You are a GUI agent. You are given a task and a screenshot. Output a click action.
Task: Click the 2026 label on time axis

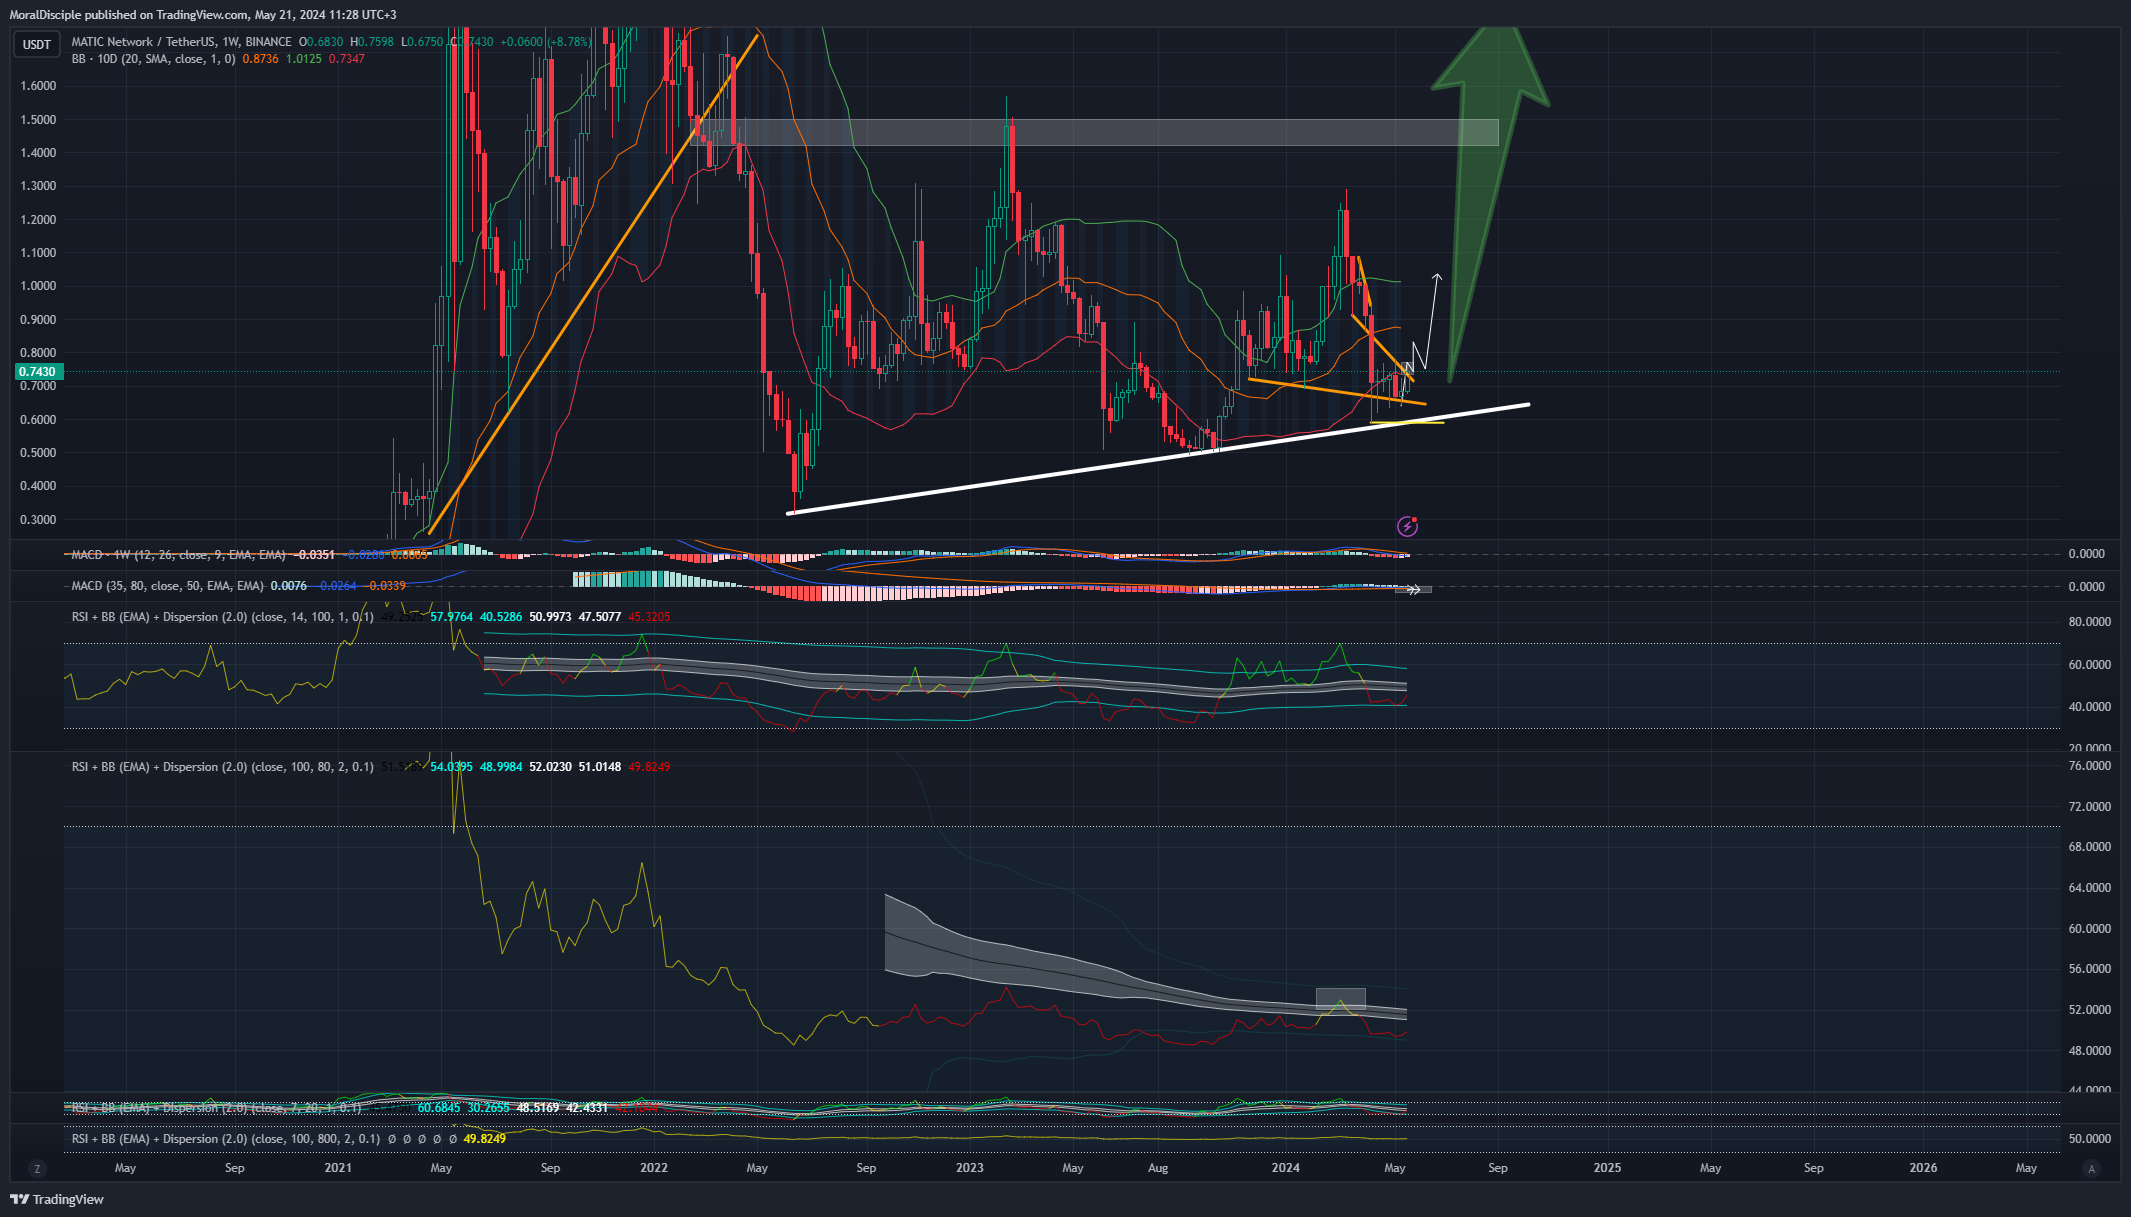coord(1923,1168)
